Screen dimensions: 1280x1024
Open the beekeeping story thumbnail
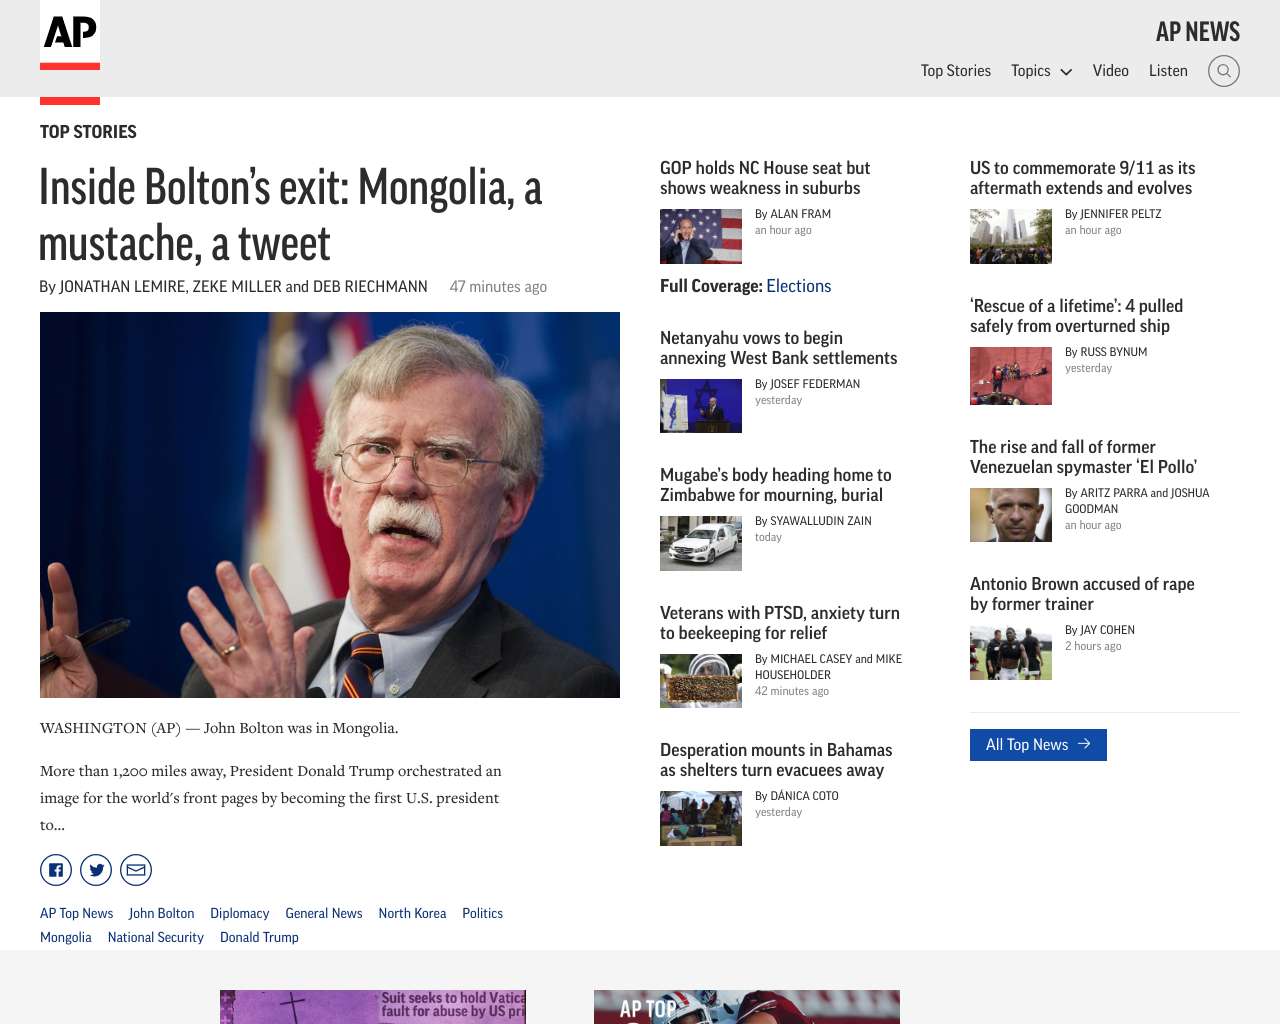701,681
